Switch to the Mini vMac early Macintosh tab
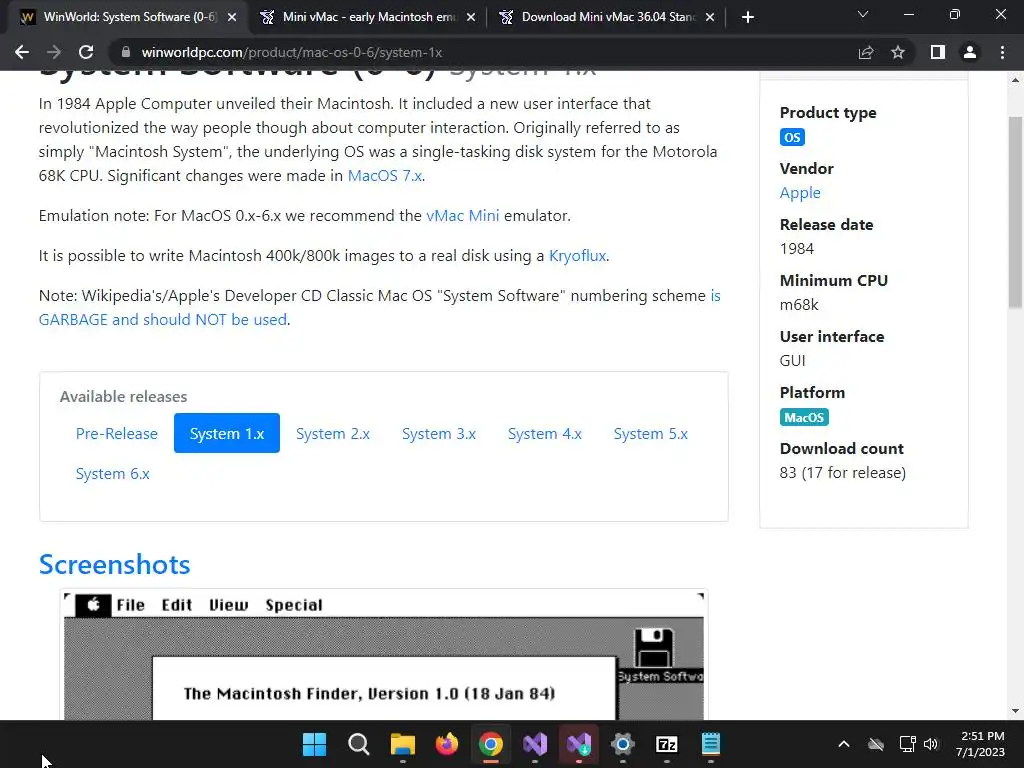 coord(367,17)
